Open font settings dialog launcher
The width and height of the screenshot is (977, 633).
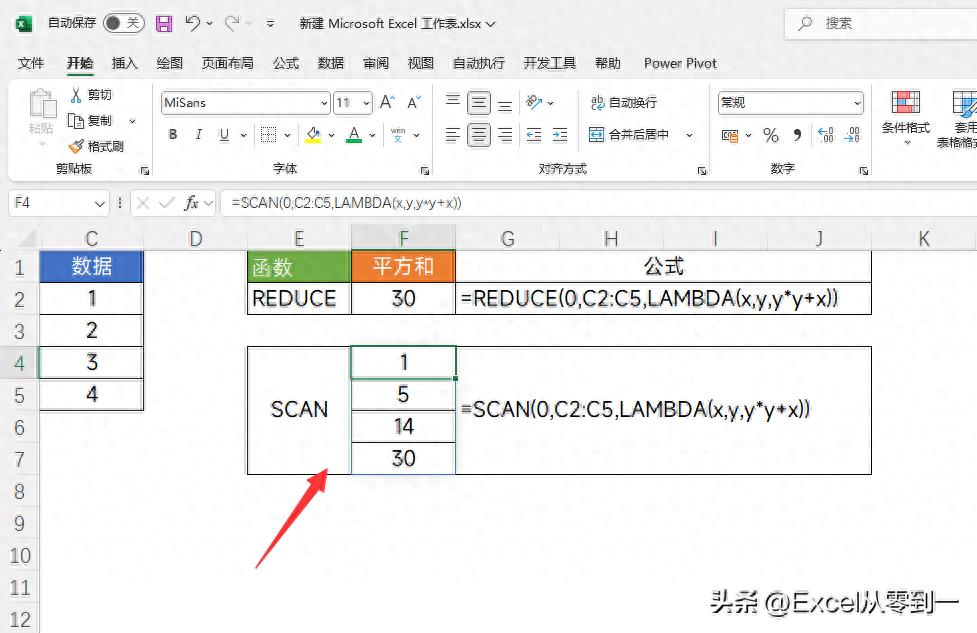[424, 170]
